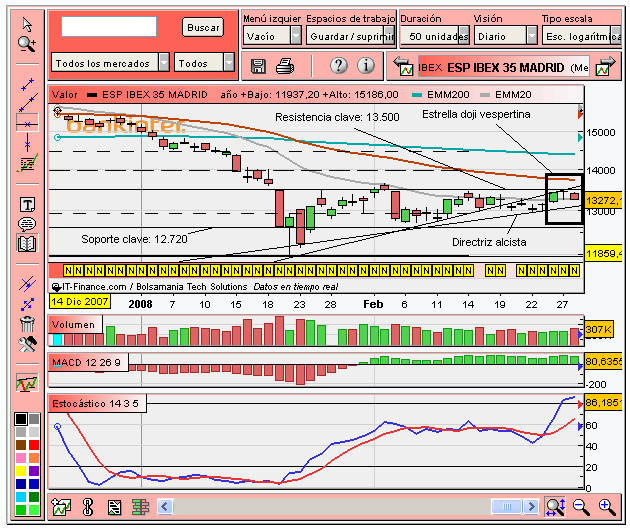
Task: Open the 'Todos' dropdown
Action: tap(204, 63)
